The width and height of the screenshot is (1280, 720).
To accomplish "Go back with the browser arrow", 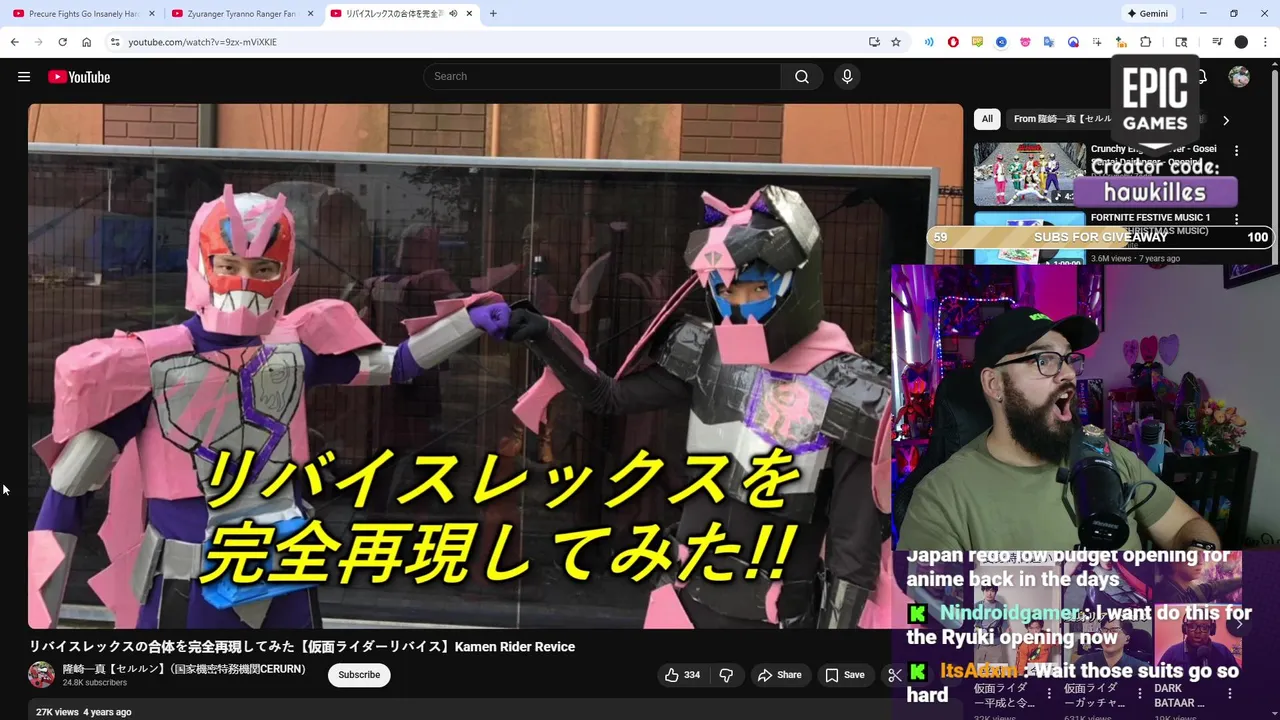I will (x=14, y=42).
